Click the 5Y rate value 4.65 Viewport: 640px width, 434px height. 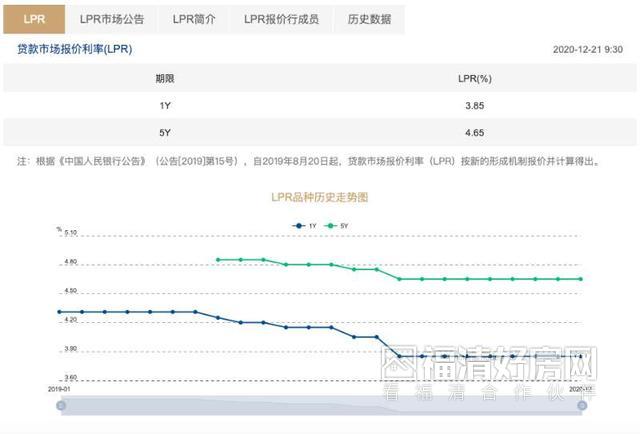475,133
